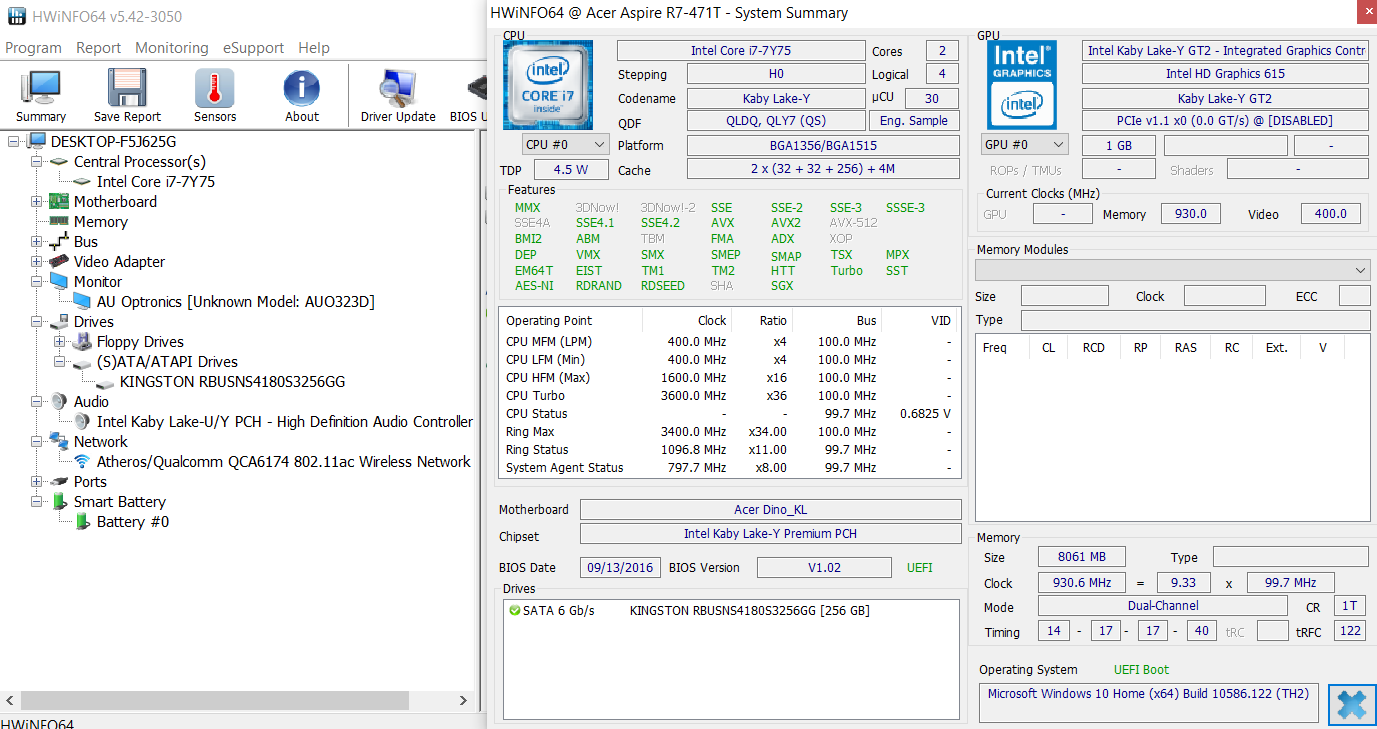
Task: Click the 8061 MB memory size field
Action: pos(1081,558)
